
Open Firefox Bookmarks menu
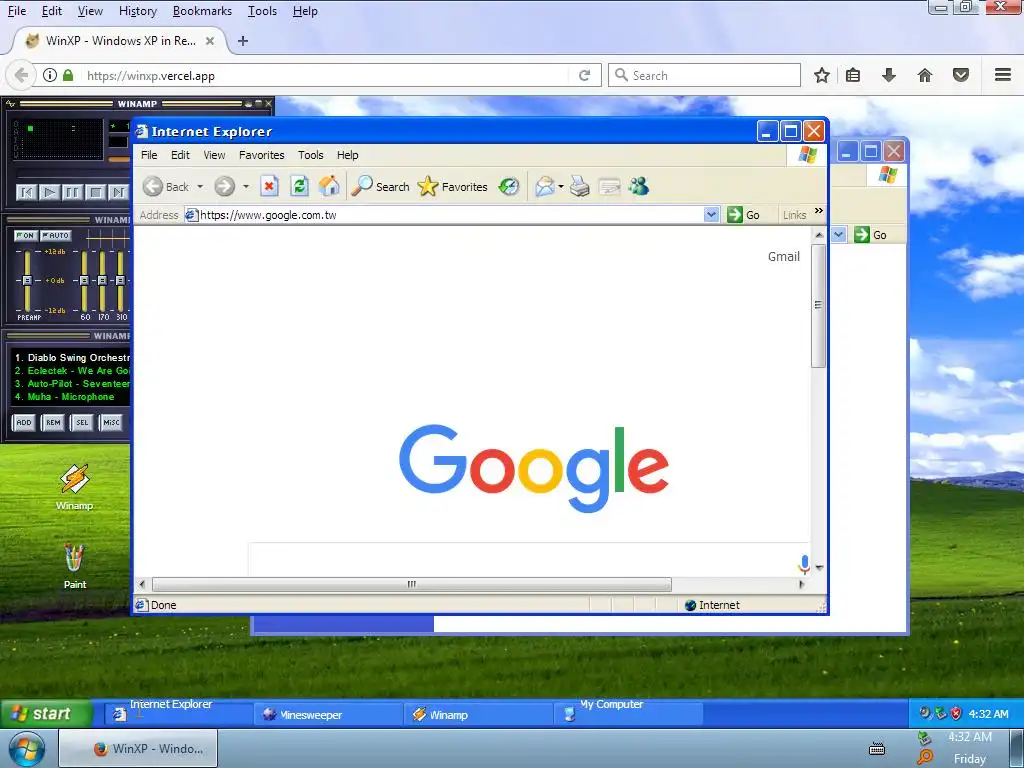pyautogui.click(x=202, y=11)
